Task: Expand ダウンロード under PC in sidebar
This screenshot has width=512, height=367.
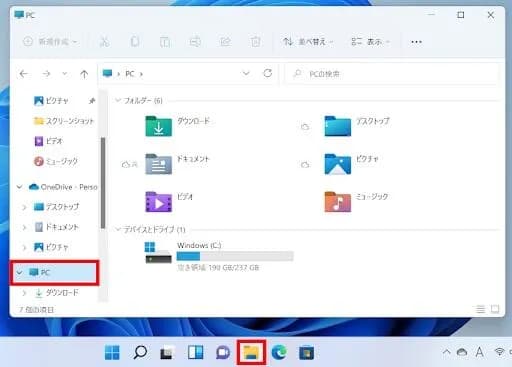Action: click(x=24, y=293)
